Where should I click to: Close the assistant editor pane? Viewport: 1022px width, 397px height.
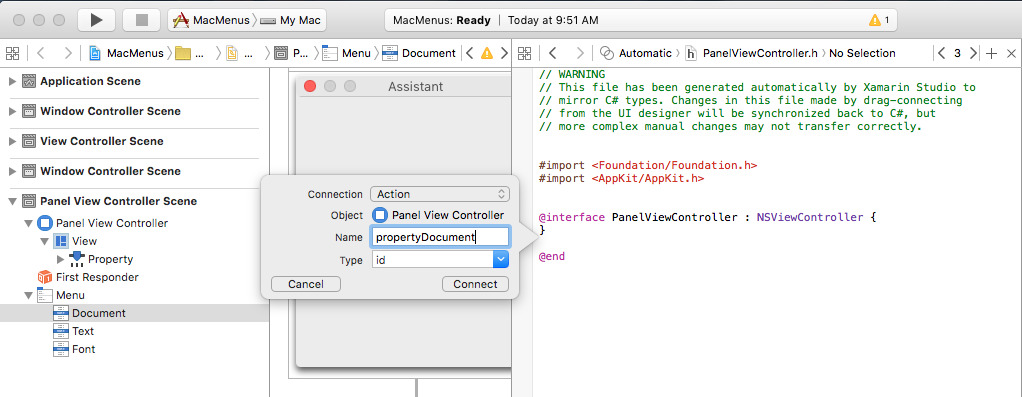[x=1011, y=53]
